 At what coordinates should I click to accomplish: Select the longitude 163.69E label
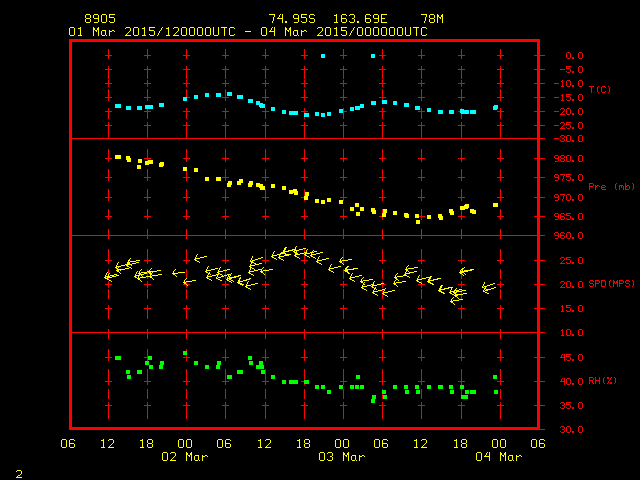[x=360, y=19]
